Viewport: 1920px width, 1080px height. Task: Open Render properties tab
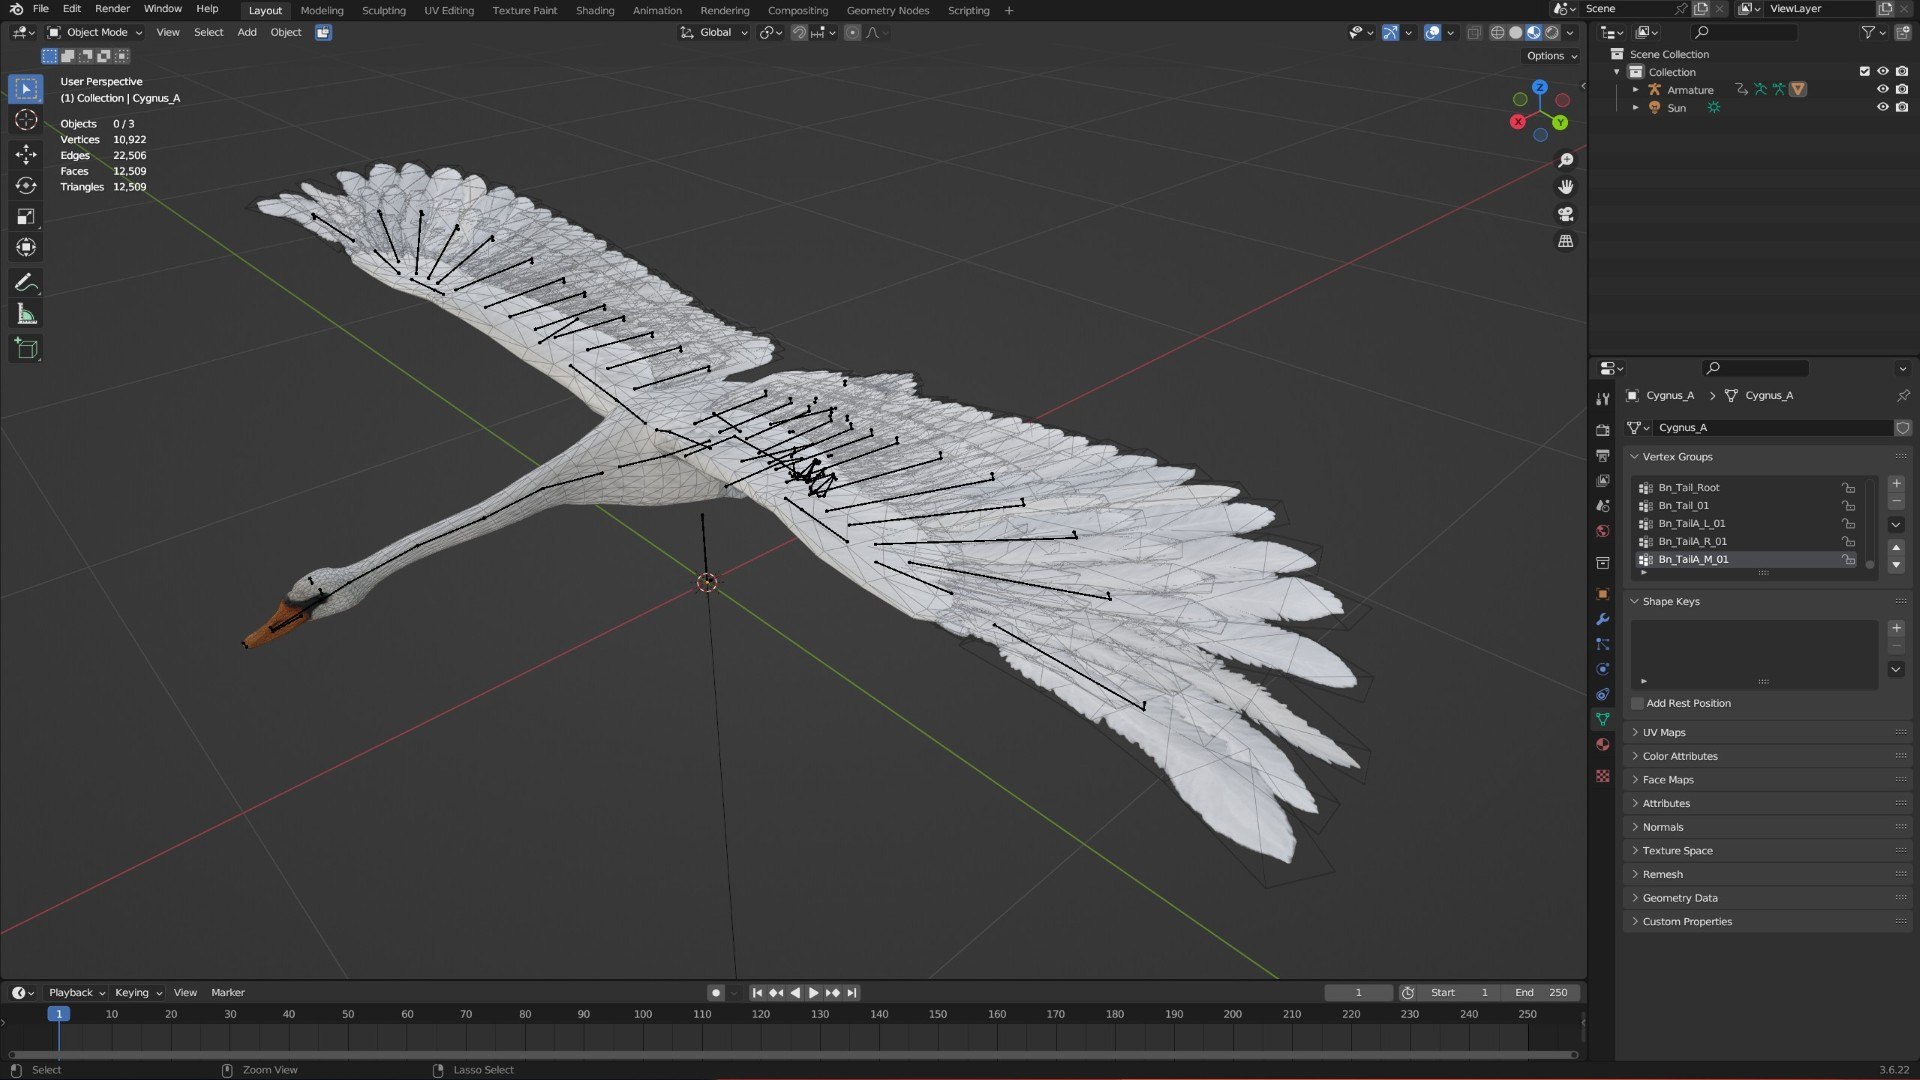click(x=1603, y=430)
